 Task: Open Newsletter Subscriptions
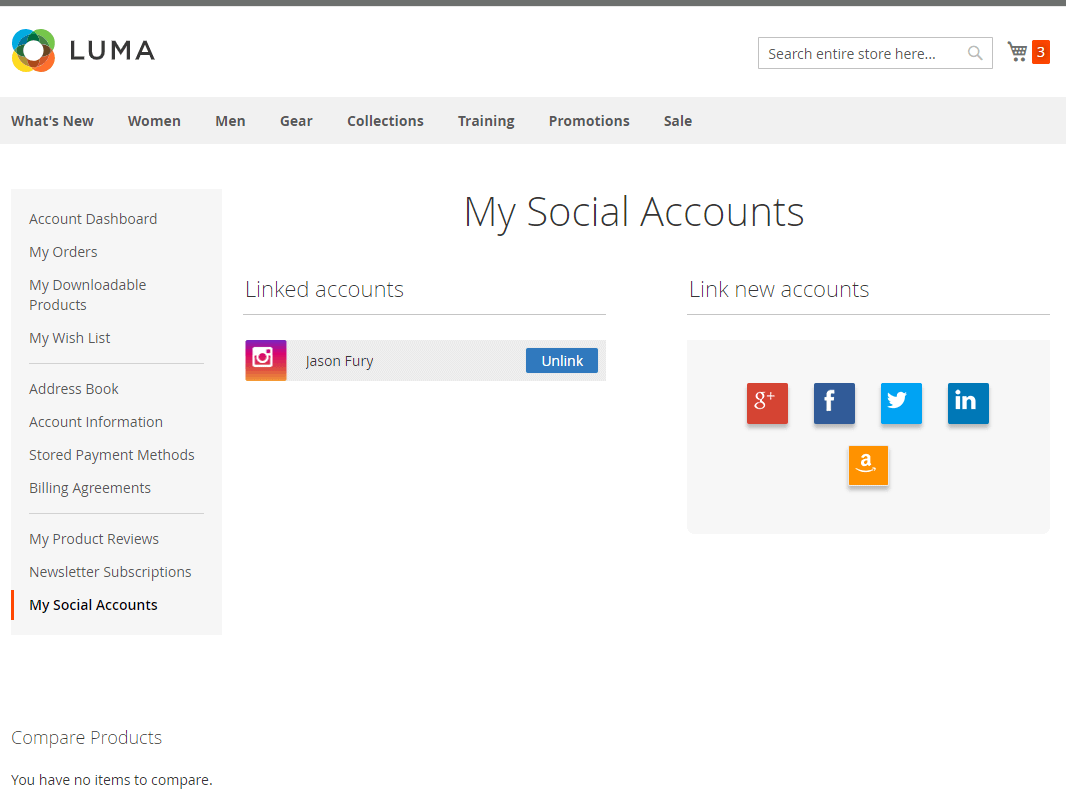110,573
